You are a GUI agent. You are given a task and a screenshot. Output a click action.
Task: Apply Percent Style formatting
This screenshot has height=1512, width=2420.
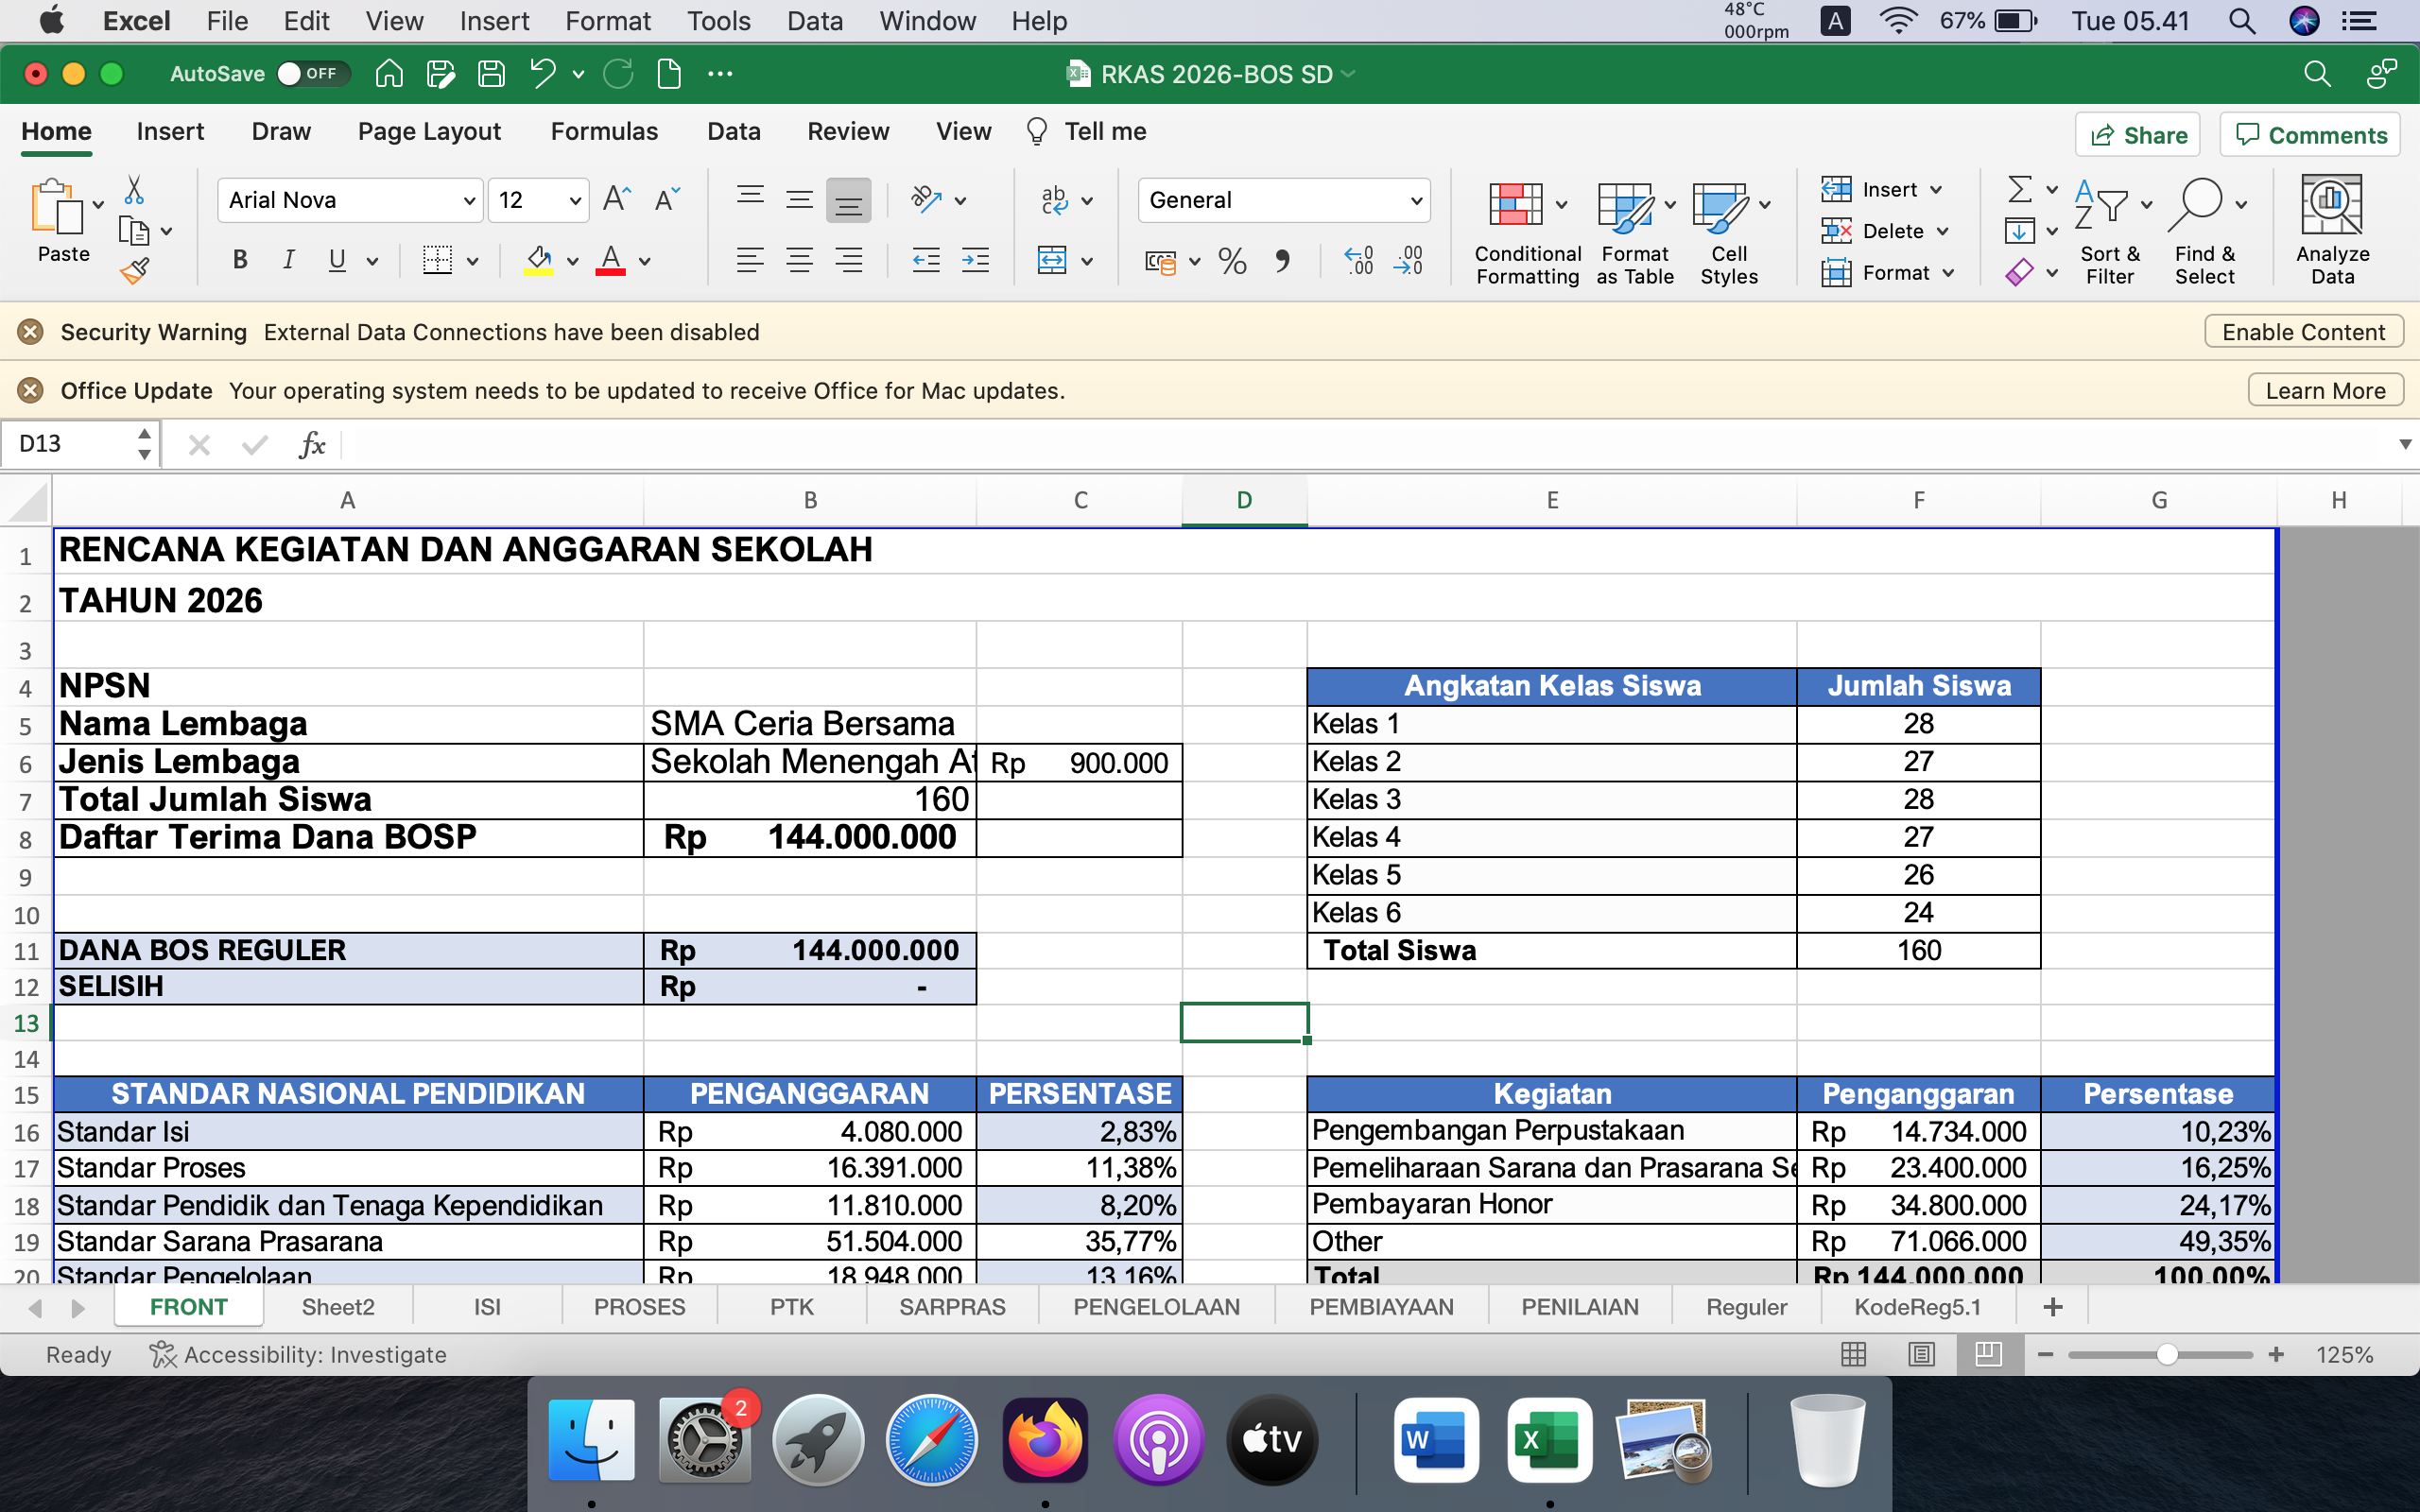pyautogui.click(x=1232, y=262)
